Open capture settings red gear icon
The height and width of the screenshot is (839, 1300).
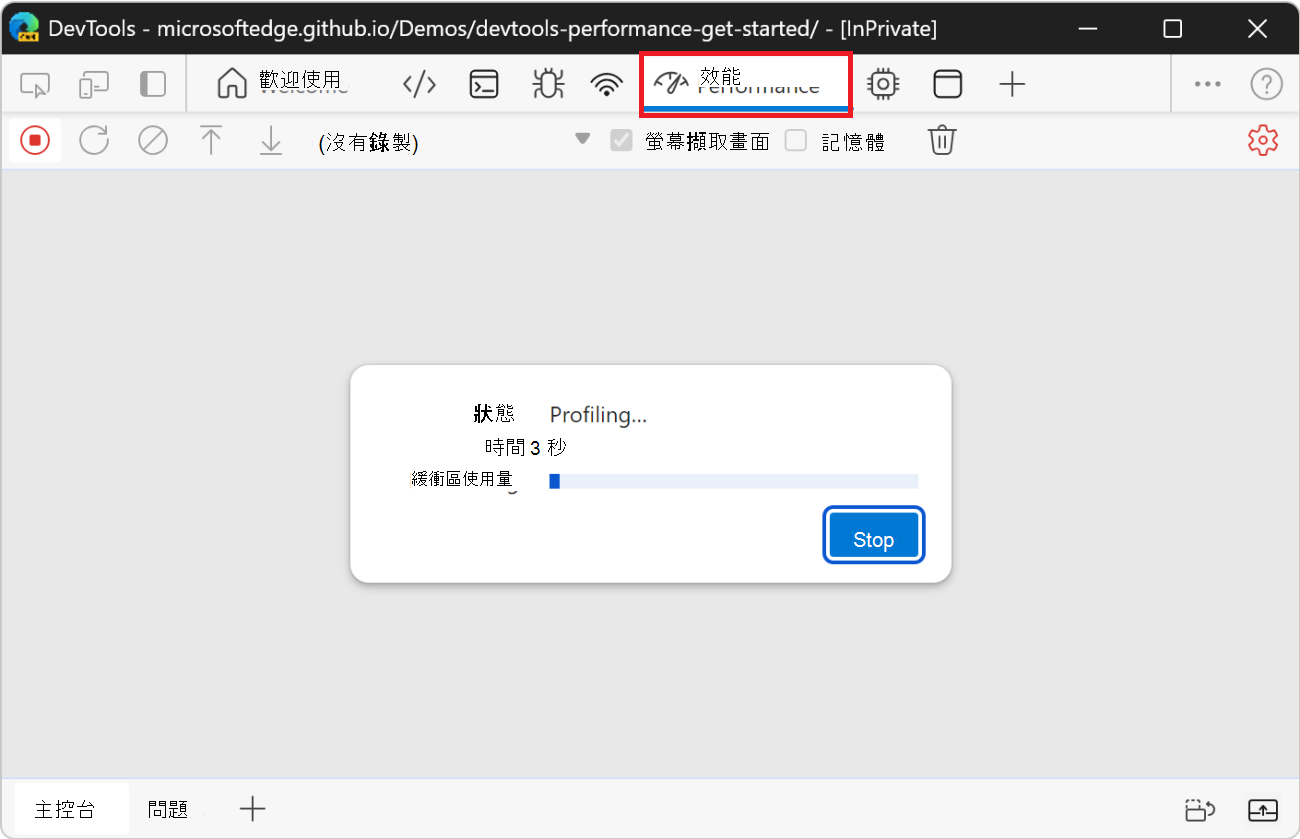1263,141
